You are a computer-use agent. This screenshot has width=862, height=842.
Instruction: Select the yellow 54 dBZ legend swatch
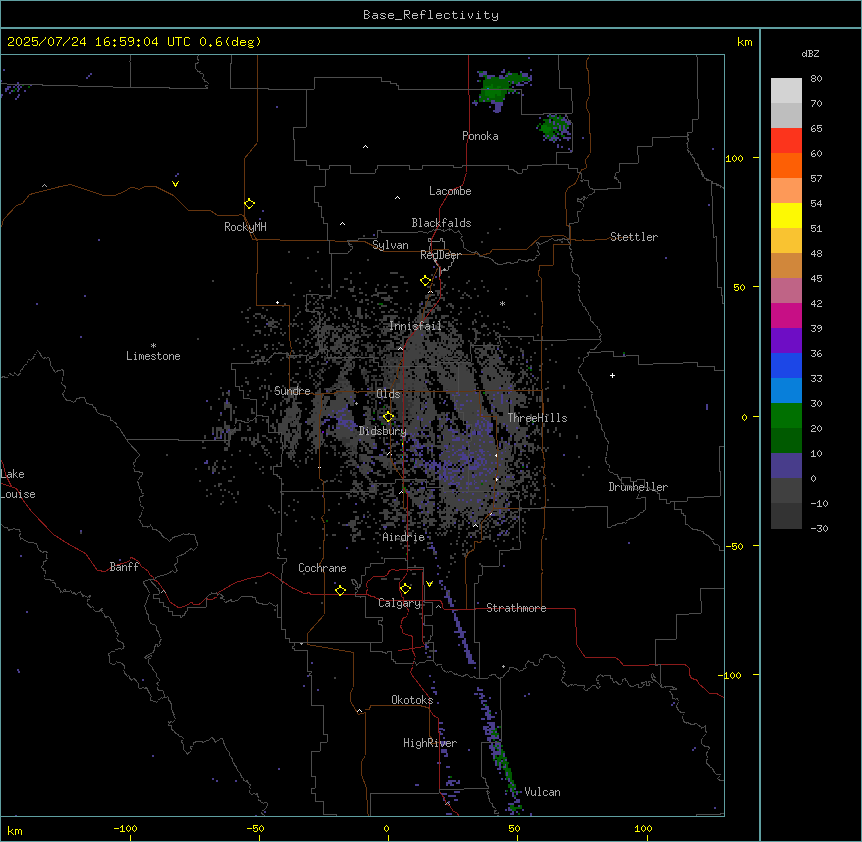tap(786, 215)
